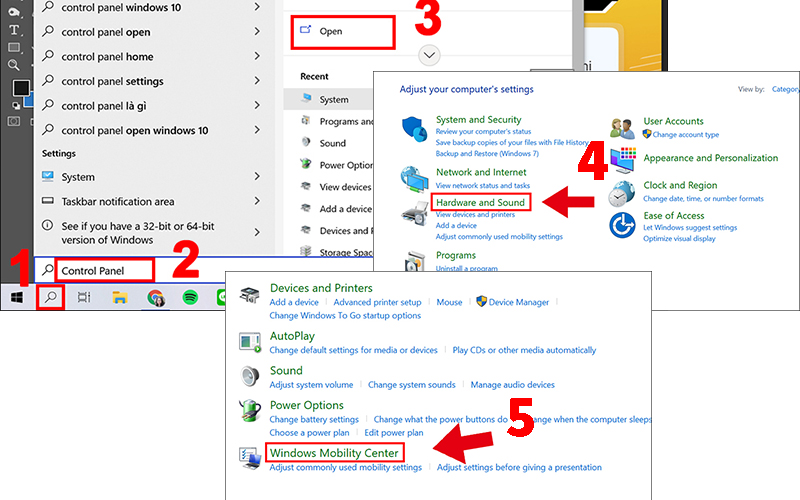Click the Clock and Region icon

622,193
